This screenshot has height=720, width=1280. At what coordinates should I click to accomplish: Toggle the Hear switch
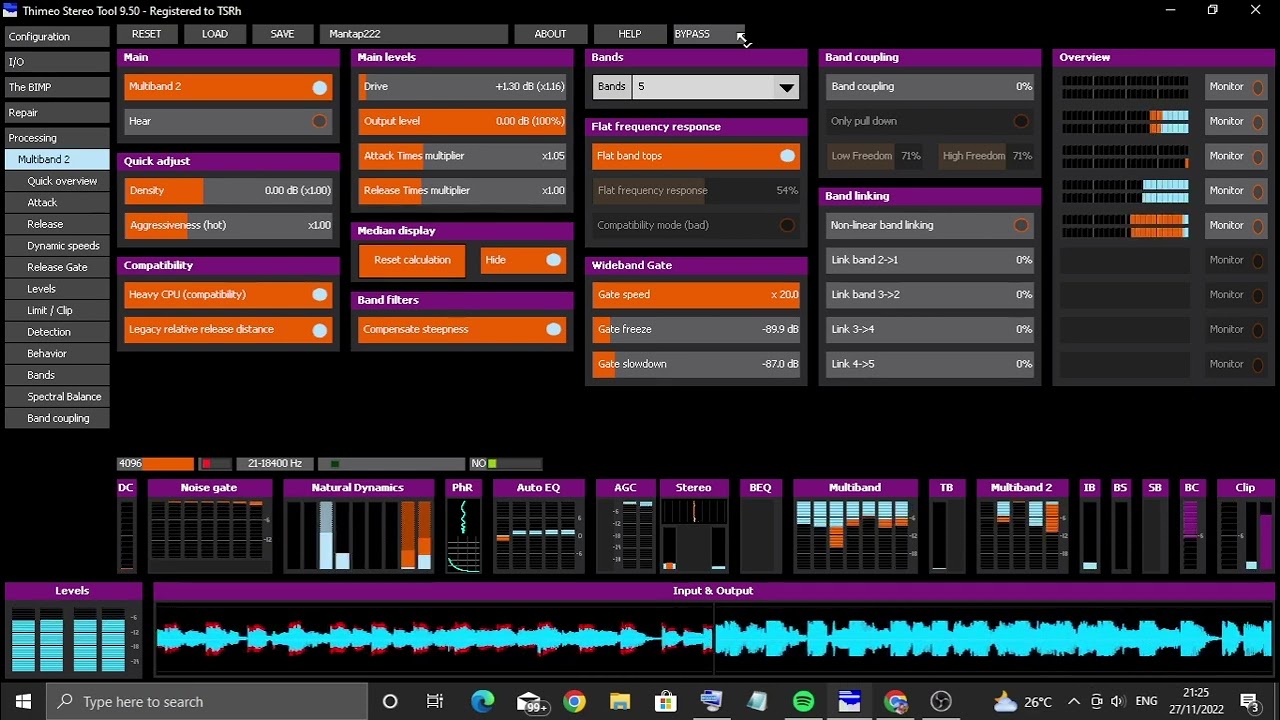pyautogui.click(x=319, y=121)
